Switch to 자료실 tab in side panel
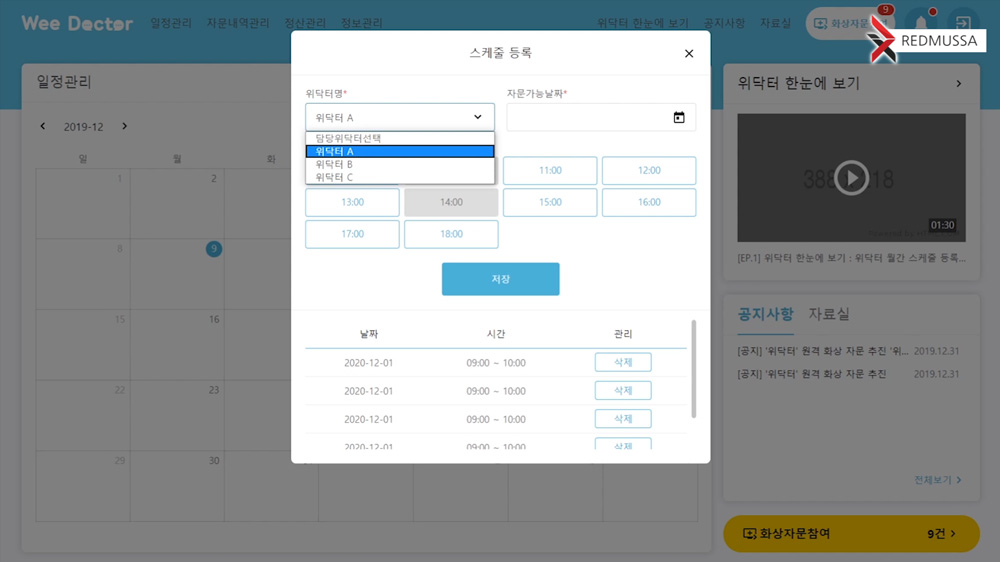 (x=829, y=314)
